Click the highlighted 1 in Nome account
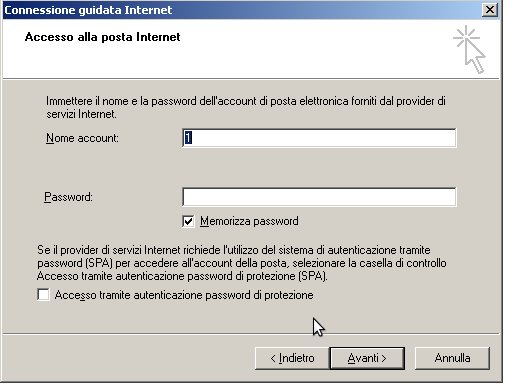The width and height of the screenshot is (506, 387). 188,138
